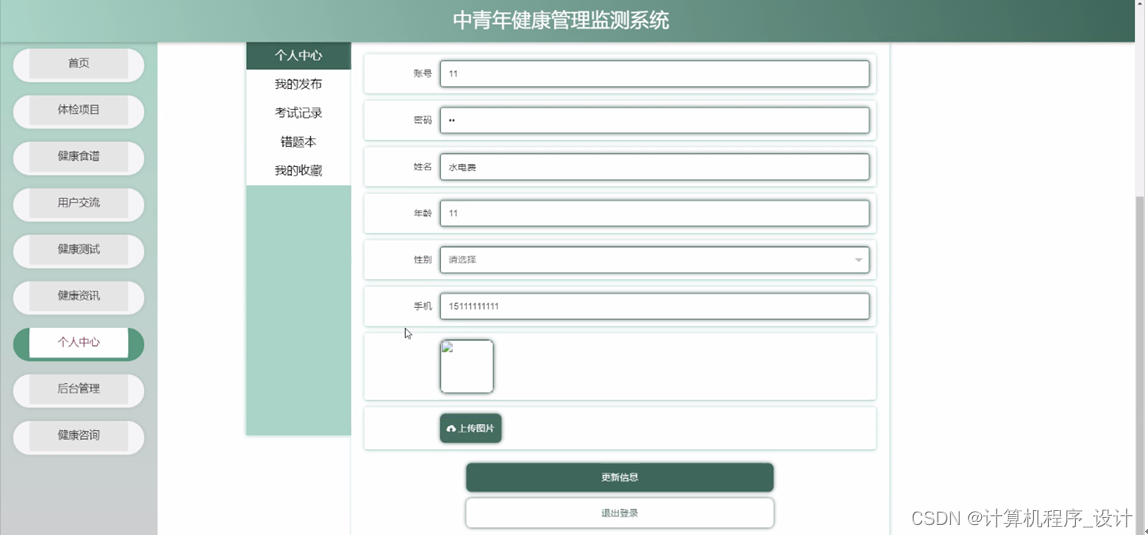The width and height of the screenshot is (1148, 537).
Task: Click the 账号 input field
Action: click(x=655, y=74)
